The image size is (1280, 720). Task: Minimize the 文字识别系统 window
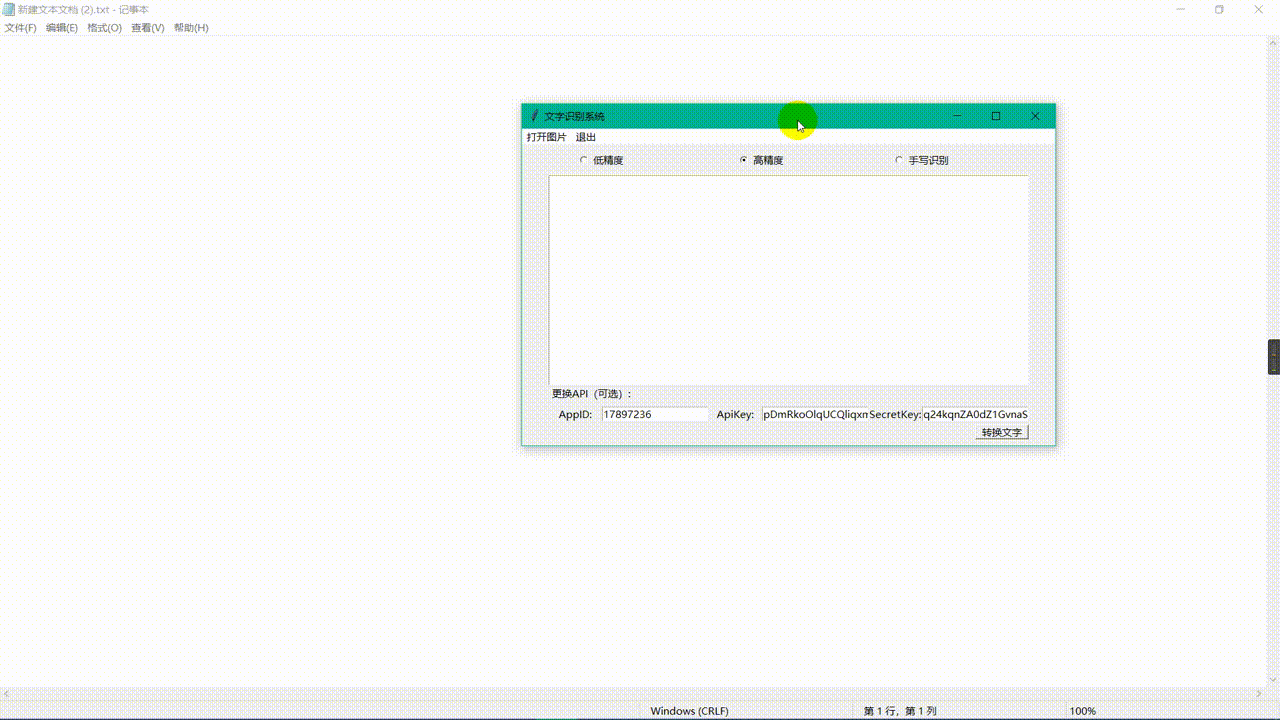pyautogui.click(x=957, y=116)
